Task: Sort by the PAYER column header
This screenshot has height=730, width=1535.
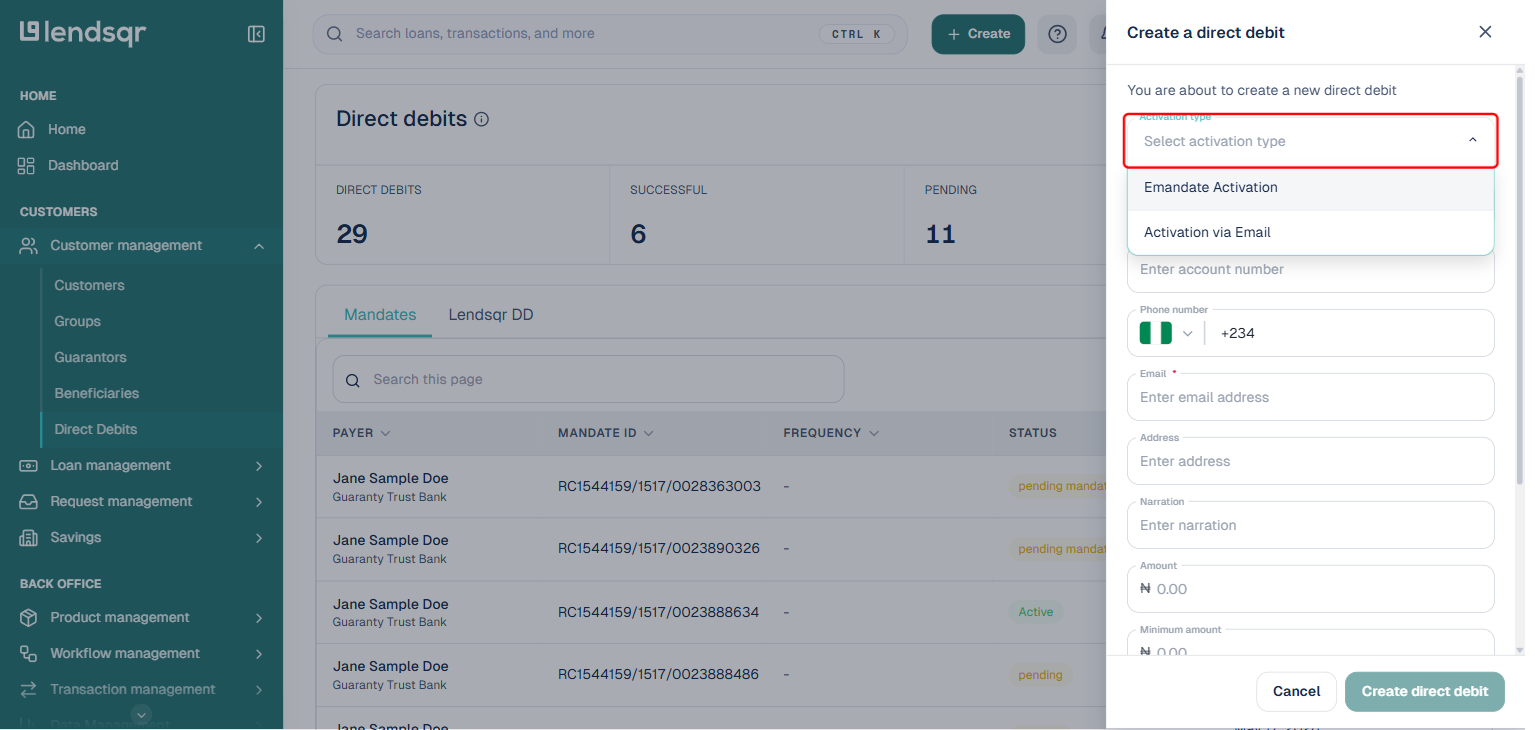Action: (362, 433)
